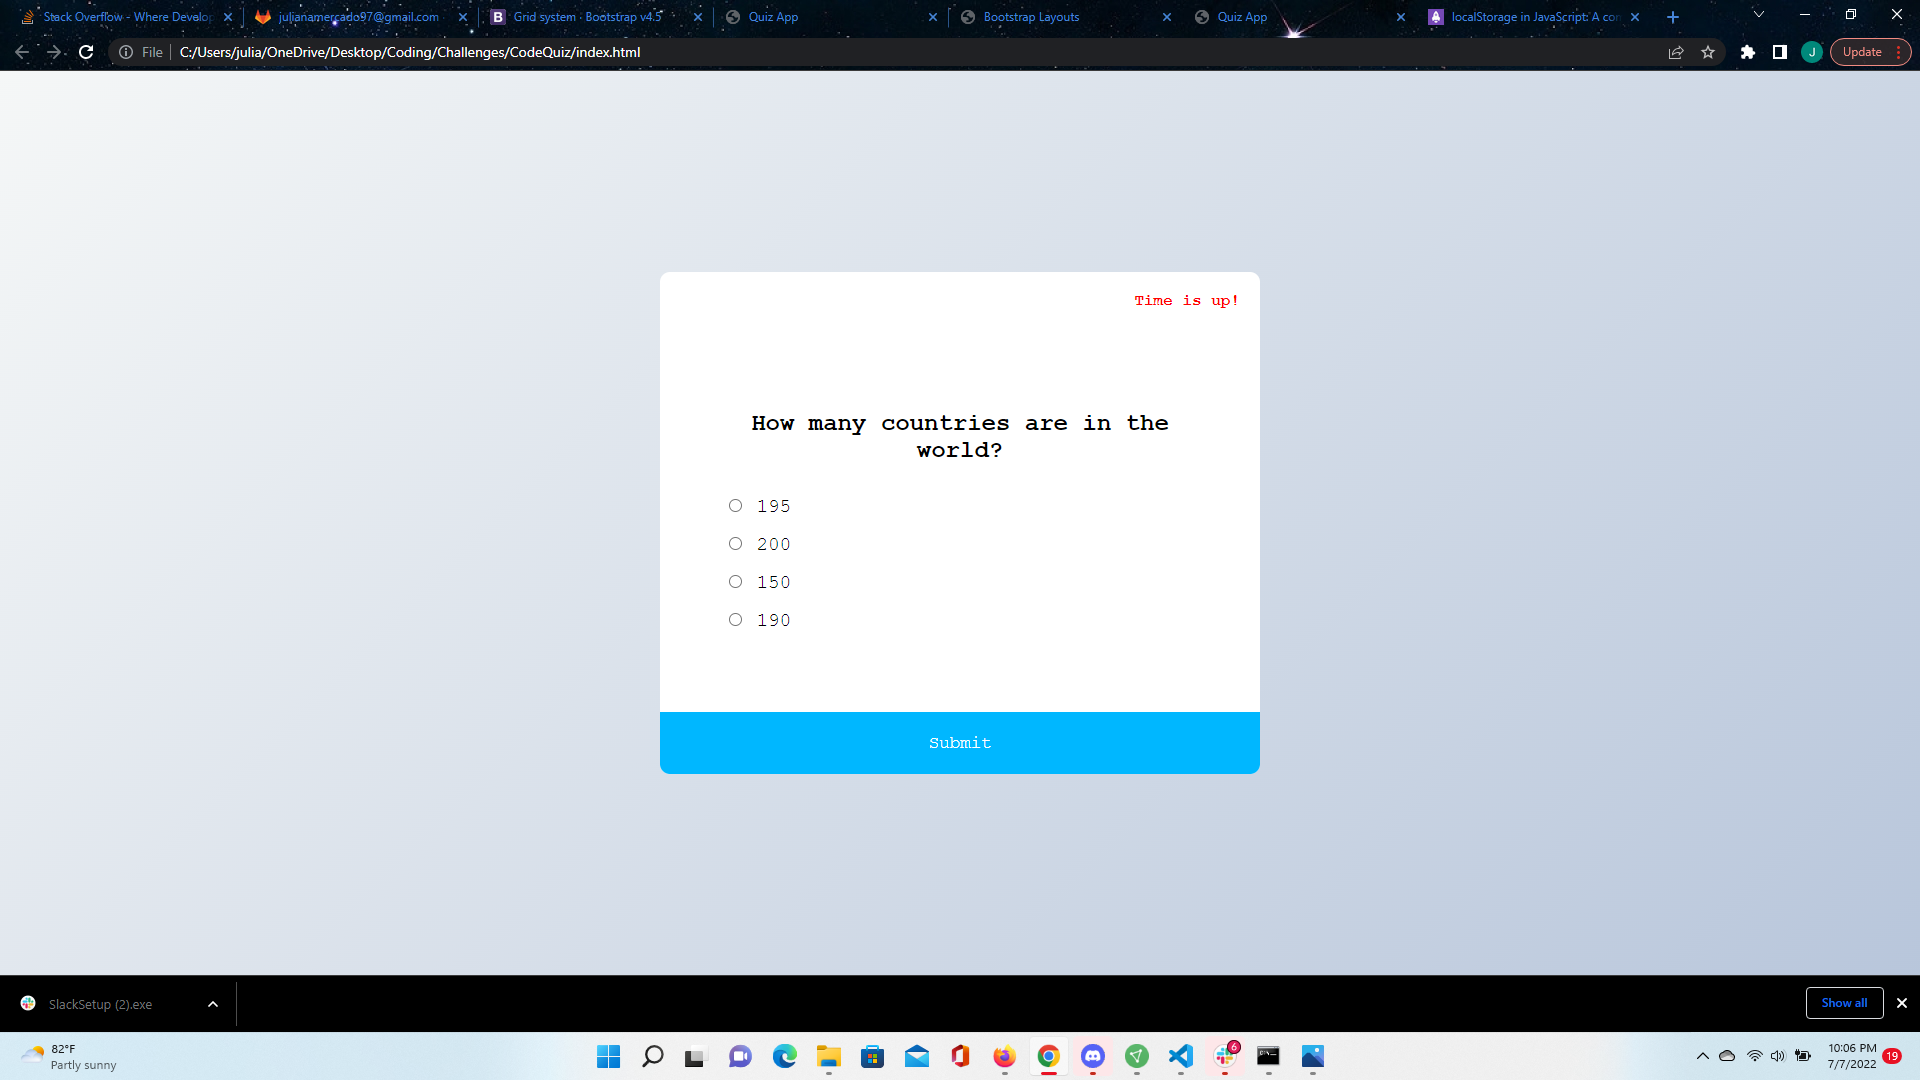The height and width of the screenshot is (1080, 1920).
Task: Expand options for SlackSetup (2).exe download
Action: (212, 1003)
